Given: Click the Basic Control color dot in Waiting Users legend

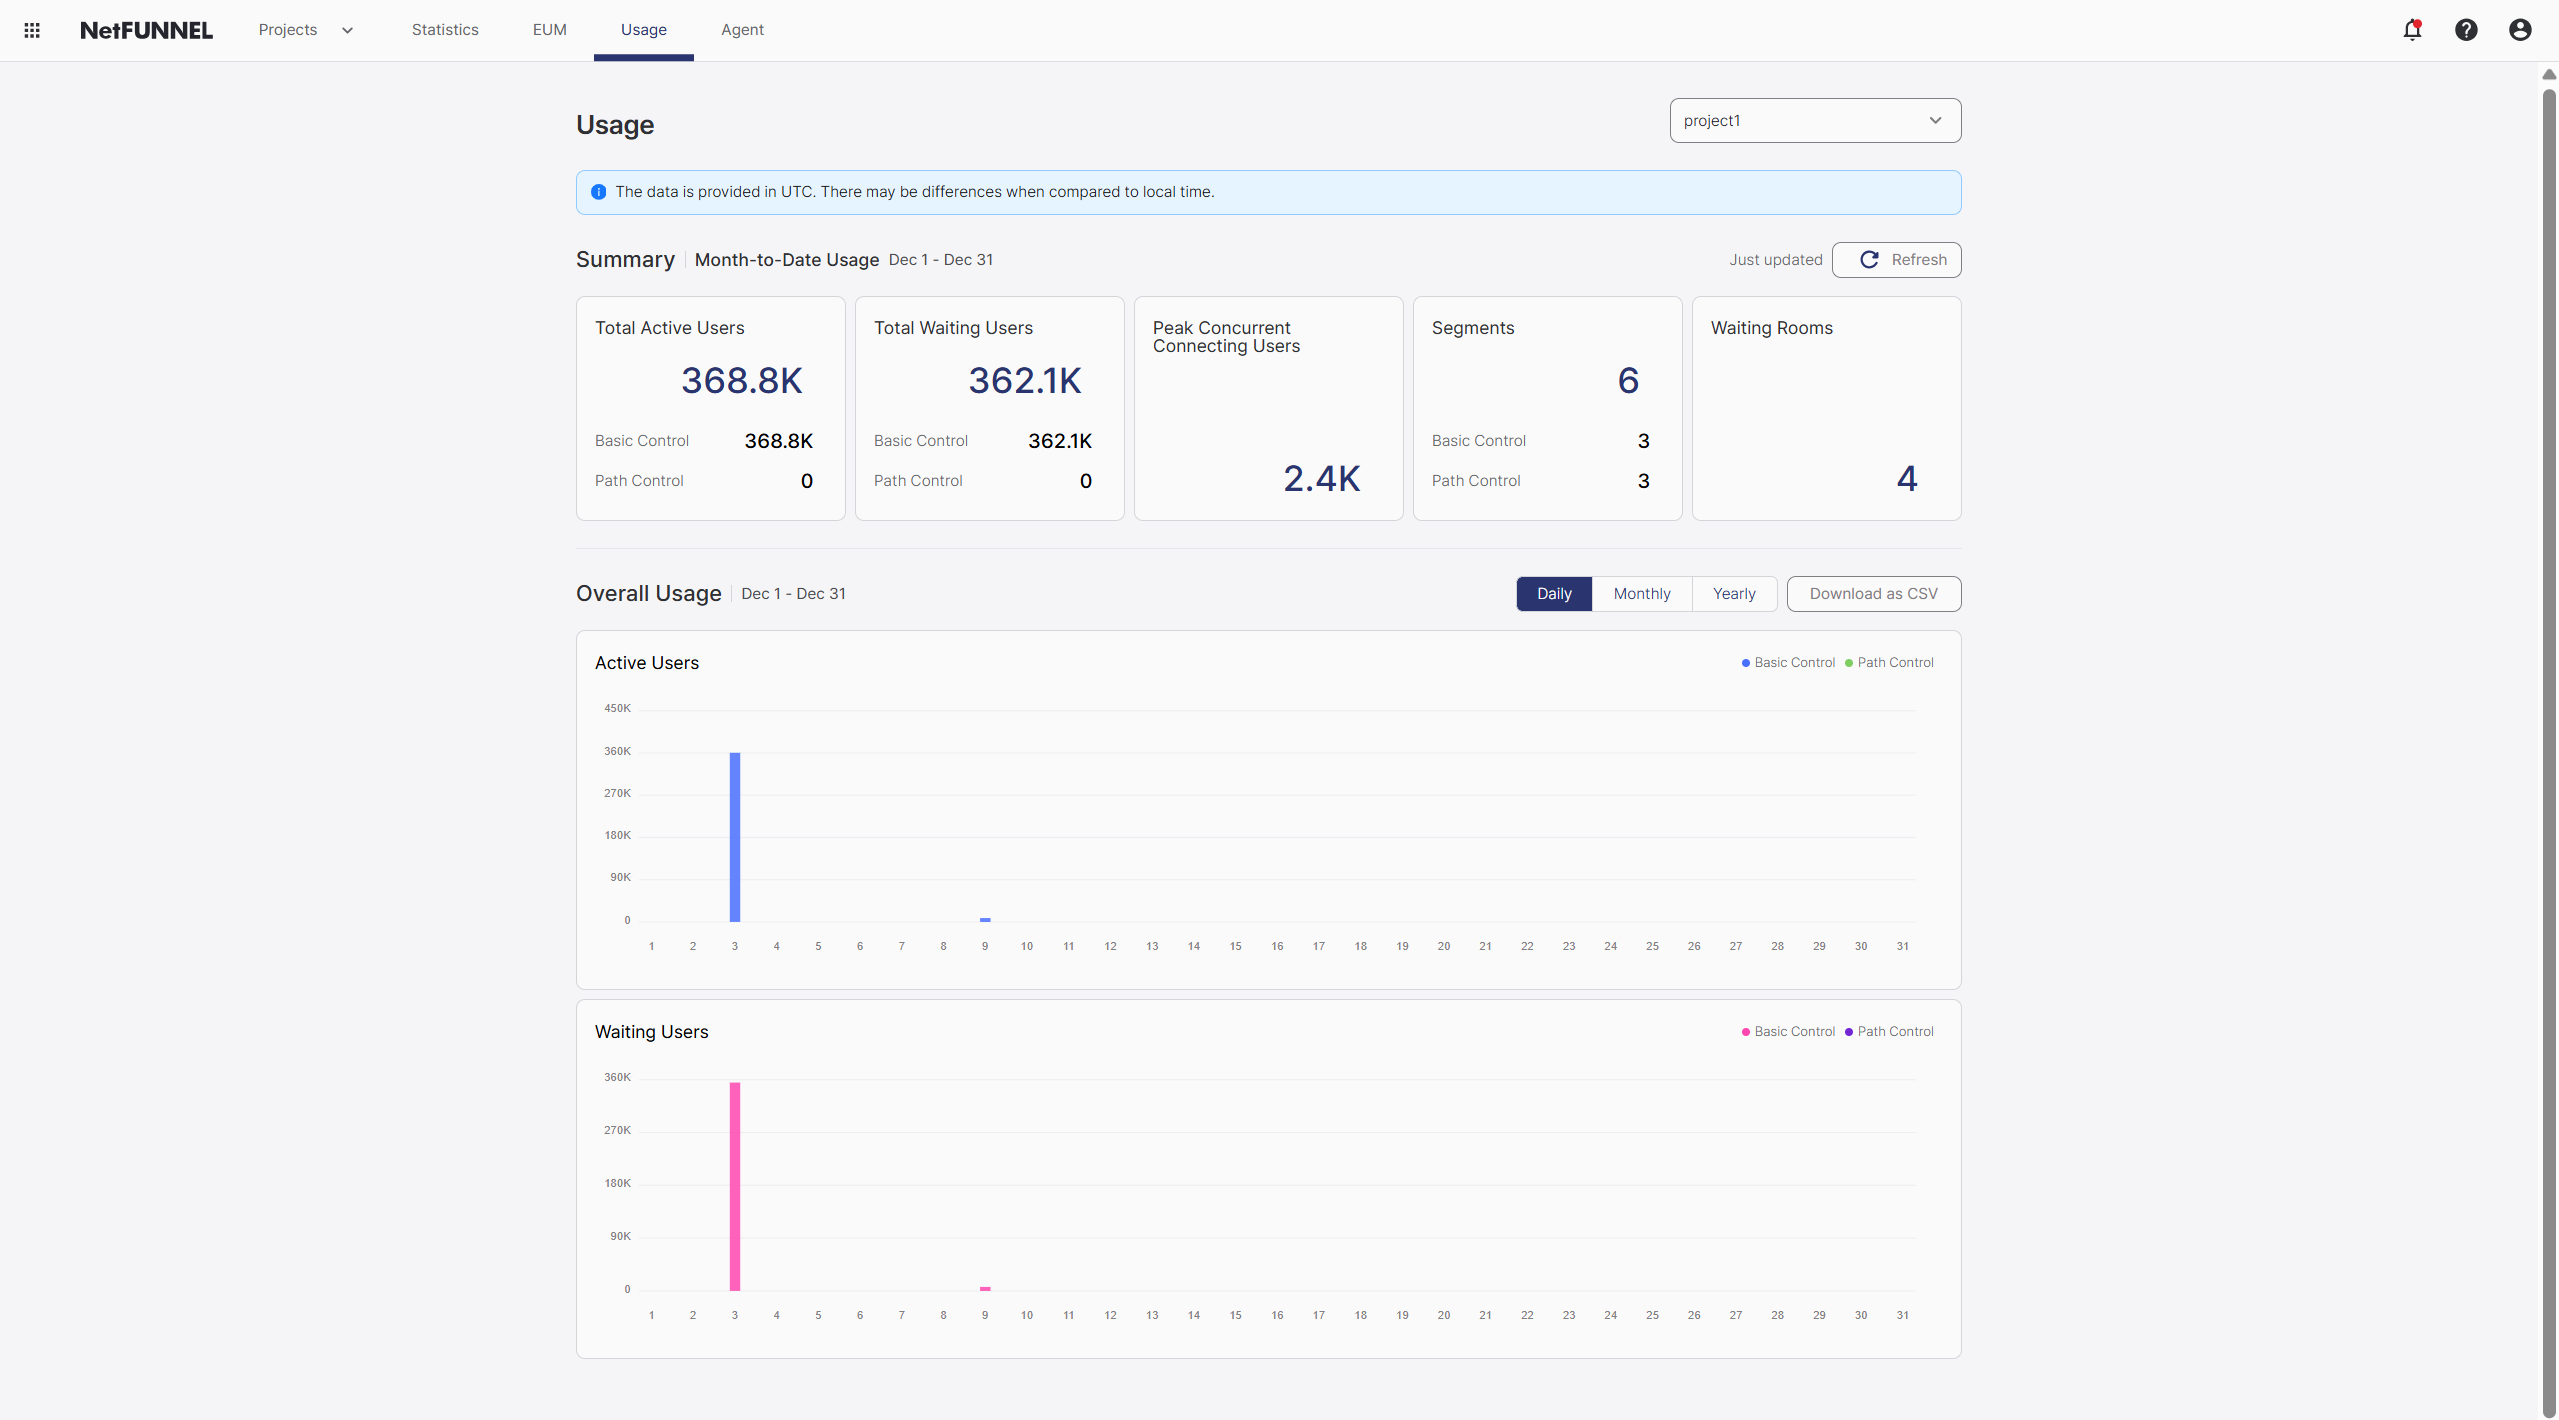Looking at the screenshot, I should tap(1746, 1031).
